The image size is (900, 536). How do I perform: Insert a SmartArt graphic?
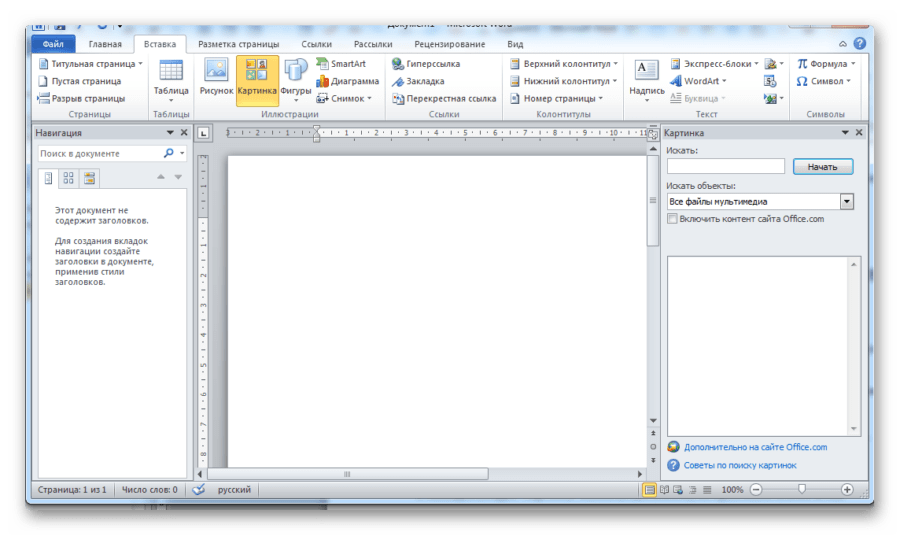[341, 64]
